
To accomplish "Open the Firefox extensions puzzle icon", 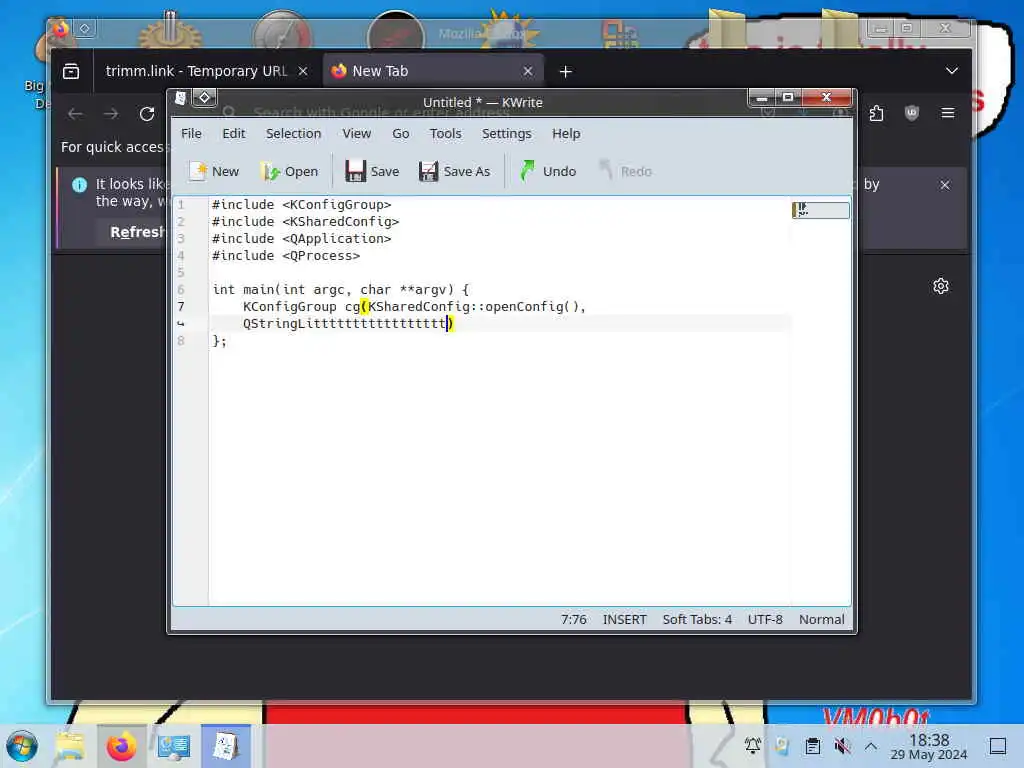I will (876, 113).
